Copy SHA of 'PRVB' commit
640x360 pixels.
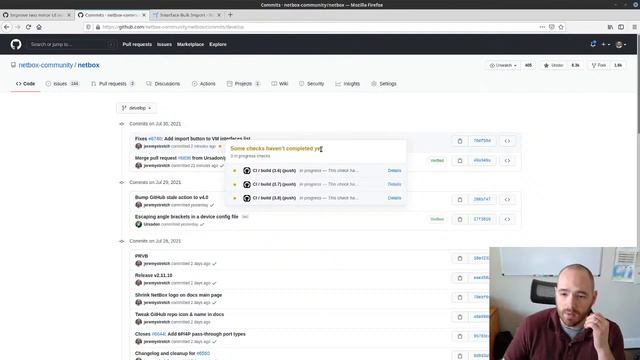[460, 258]
